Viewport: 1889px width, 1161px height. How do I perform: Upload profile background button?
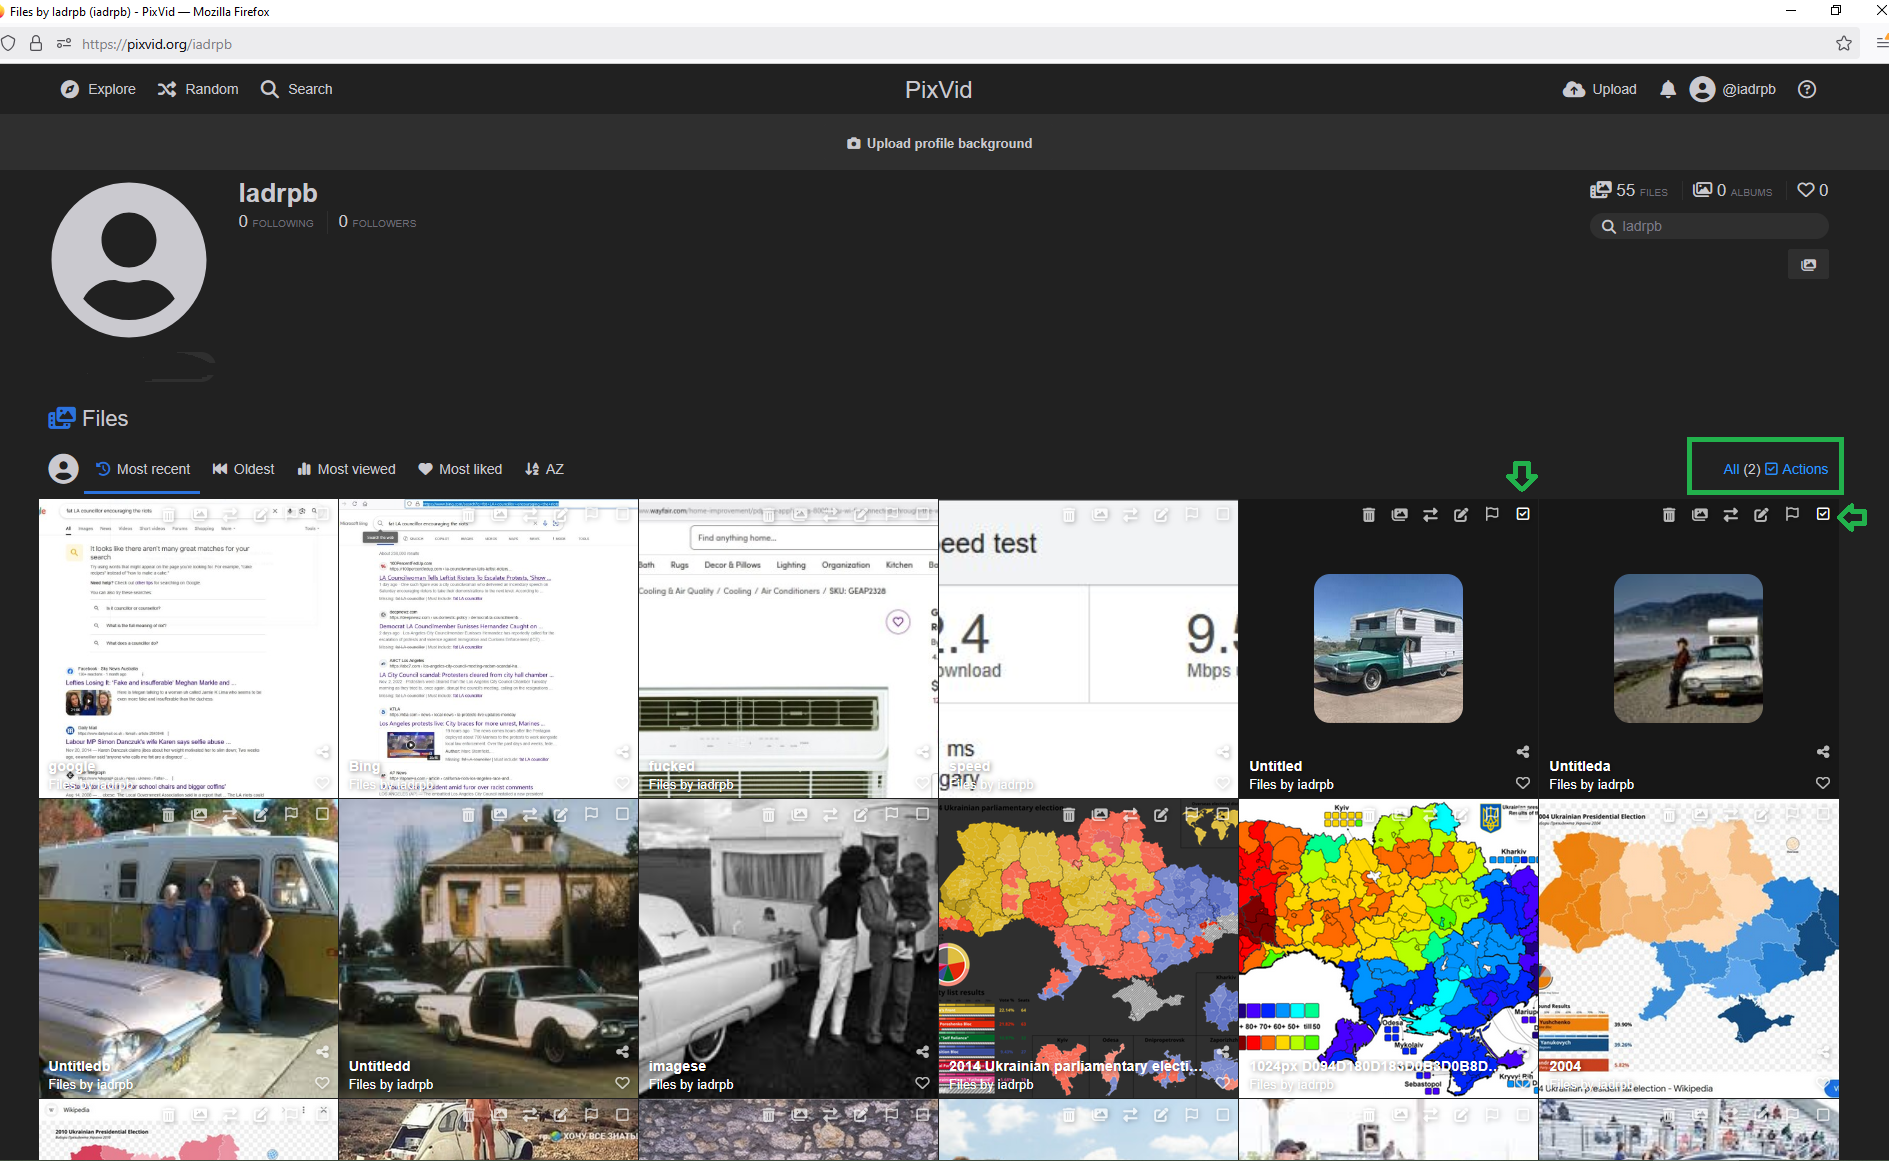939,143
